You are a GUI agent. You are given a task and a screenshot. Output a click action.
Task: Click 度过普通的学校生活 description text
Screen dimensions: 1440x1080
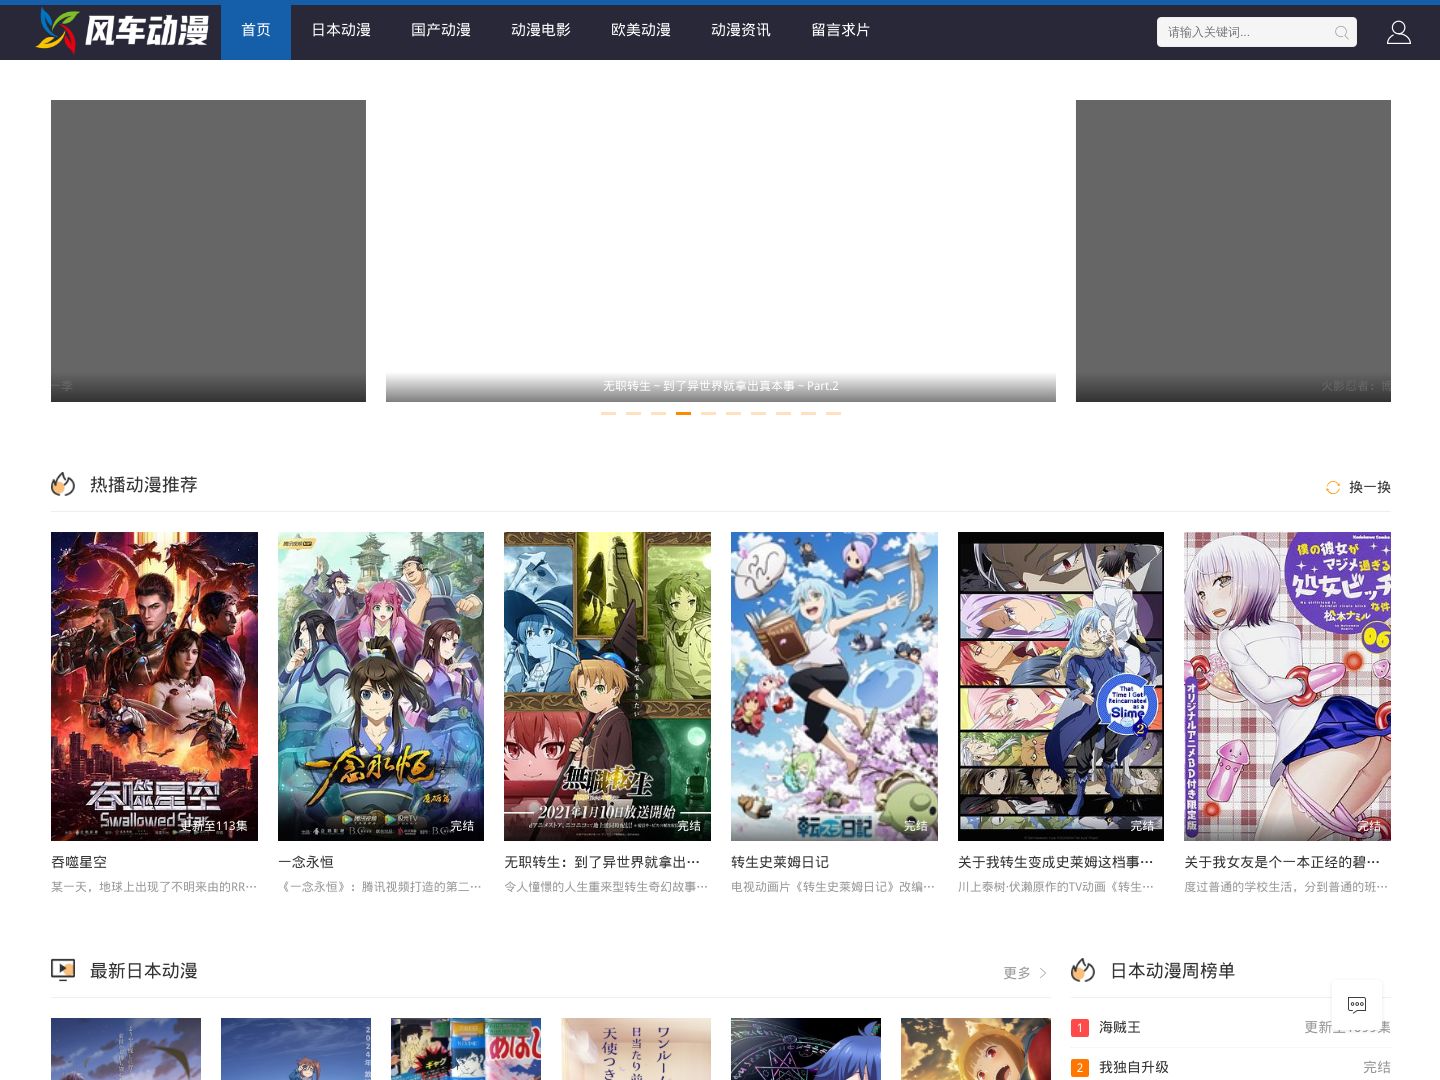click(x=1287, y=887)
